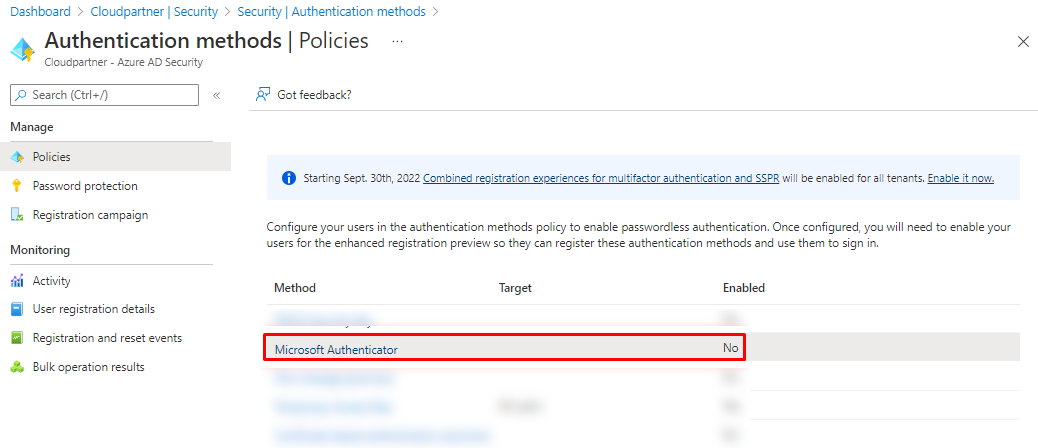Click the Enable it now link

tap(960, 178)
